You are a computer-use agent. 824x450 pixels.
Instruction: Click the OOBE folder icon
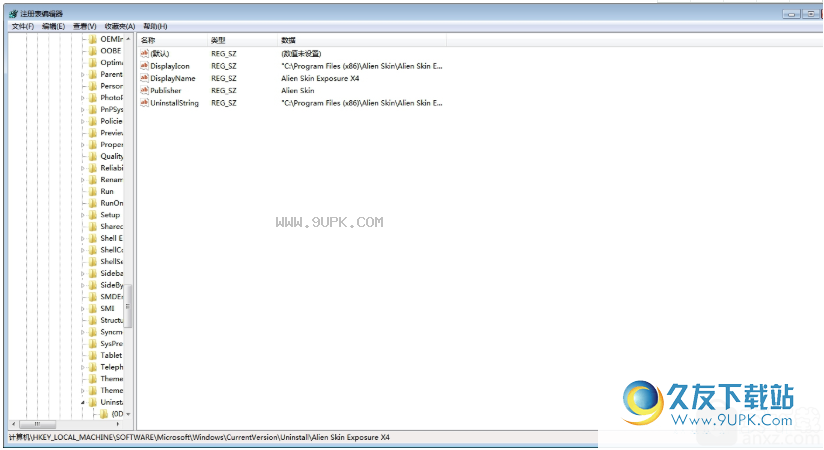pos(93,51)
